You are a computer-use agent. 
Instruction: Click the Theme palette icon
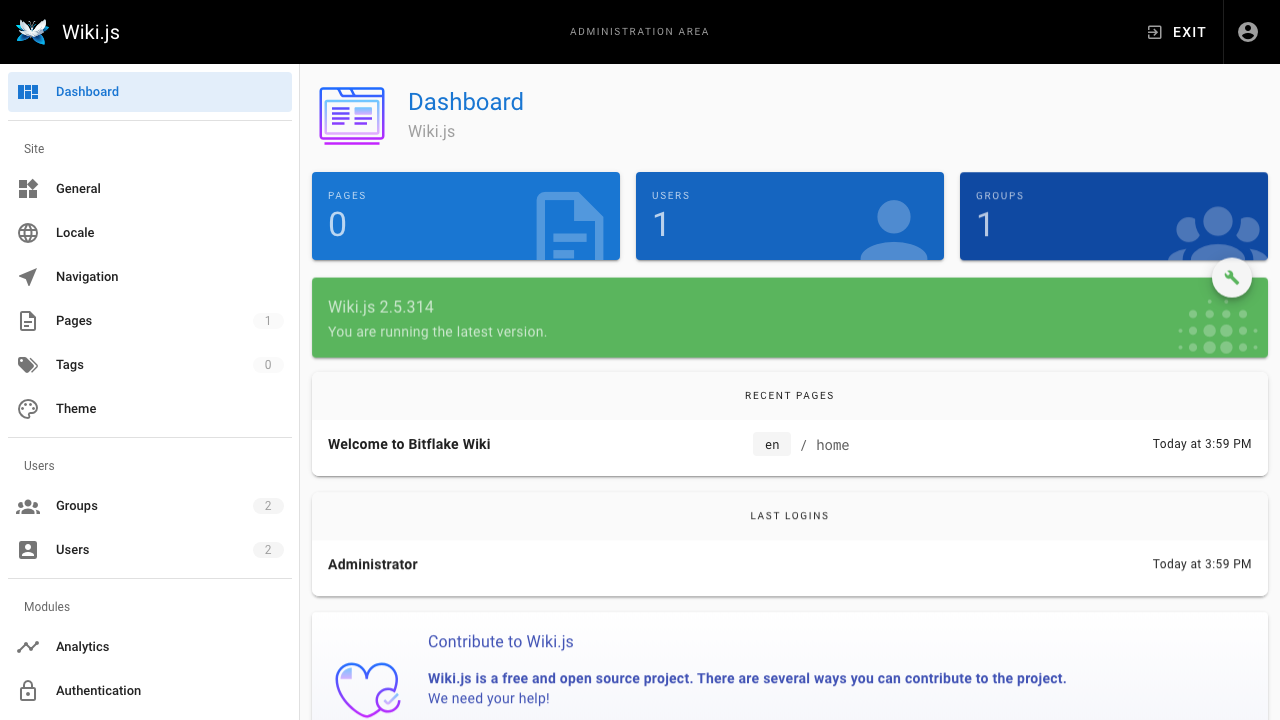coord(28,409)
